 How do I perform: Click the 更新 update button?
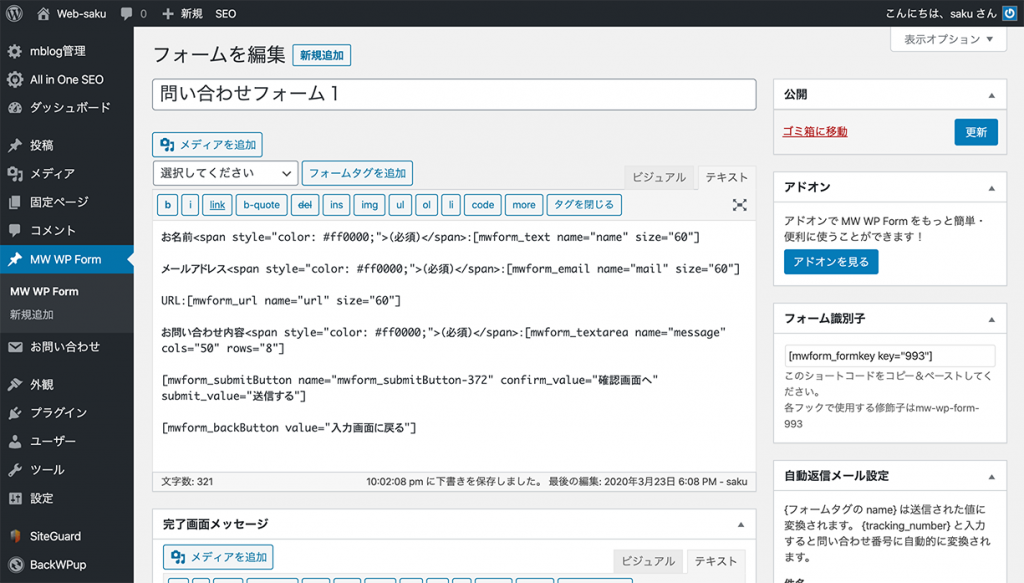(x=975, y=131)
